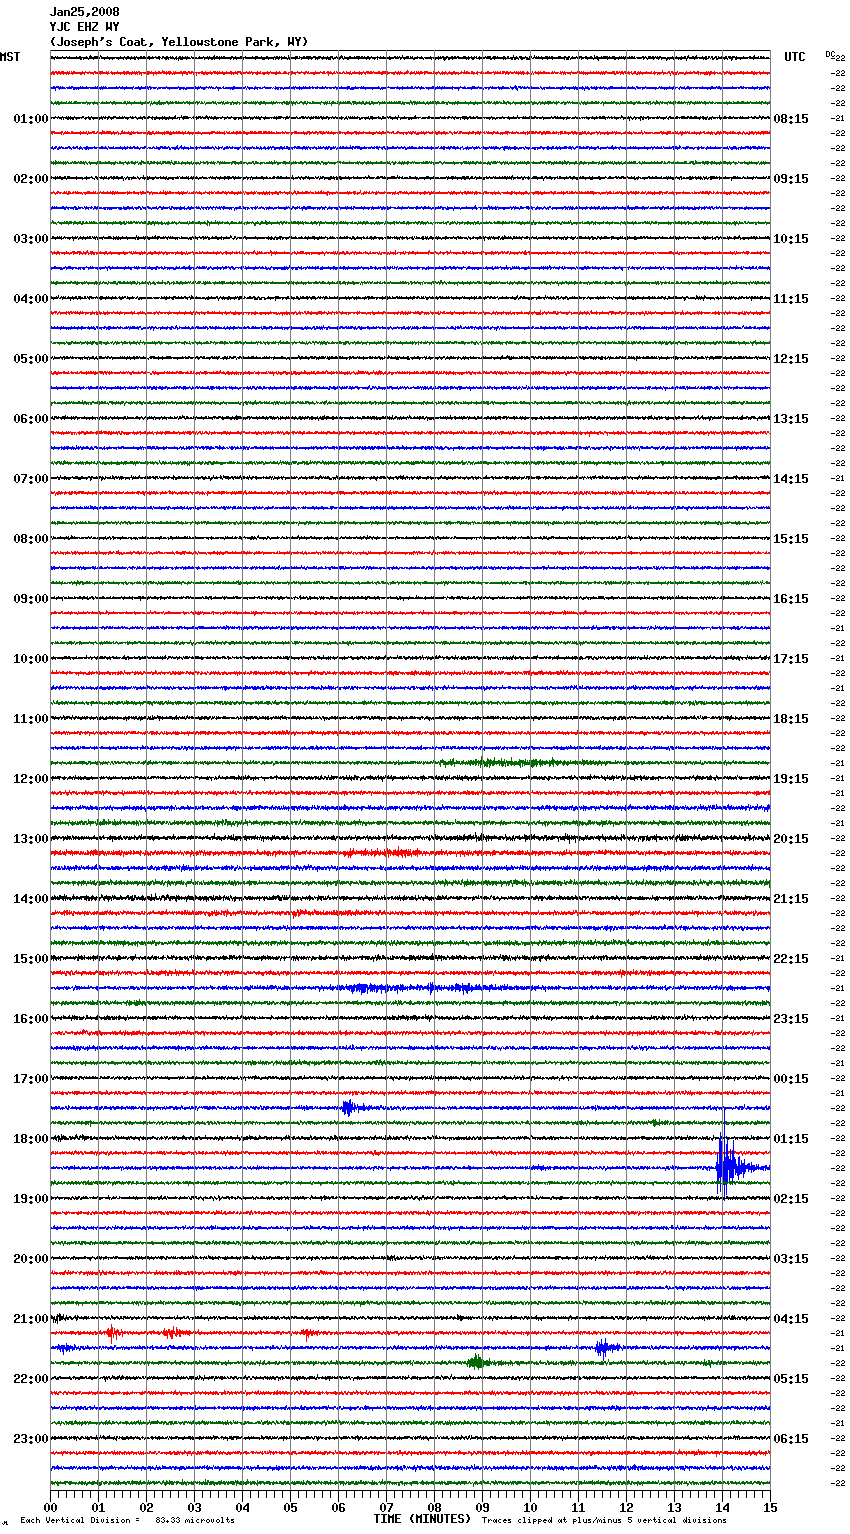
Task: Click the Traces clipped at plus/minus note
Action: click(x=604, y=1520)
